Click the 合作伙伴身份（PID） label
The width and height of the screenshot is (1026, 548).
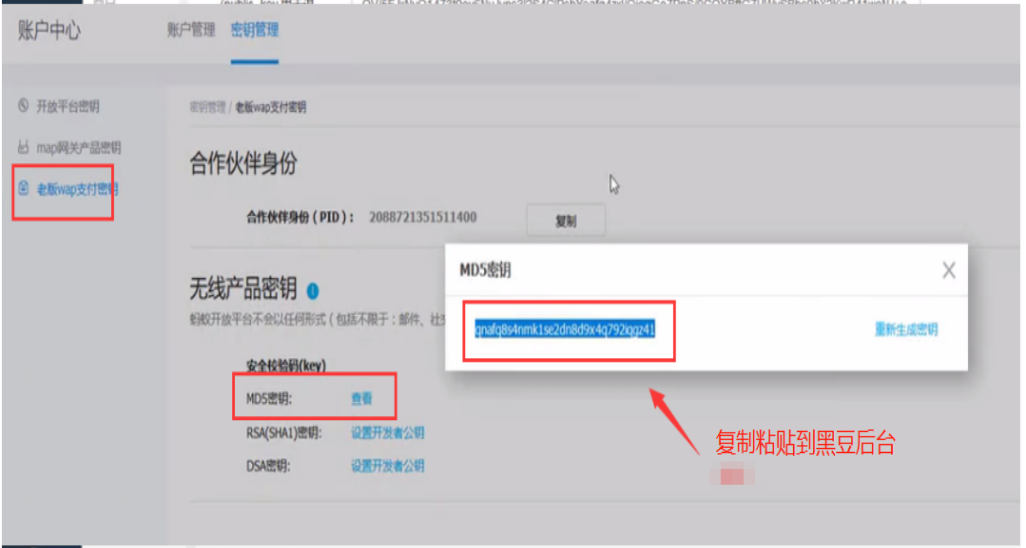point(300,217)
